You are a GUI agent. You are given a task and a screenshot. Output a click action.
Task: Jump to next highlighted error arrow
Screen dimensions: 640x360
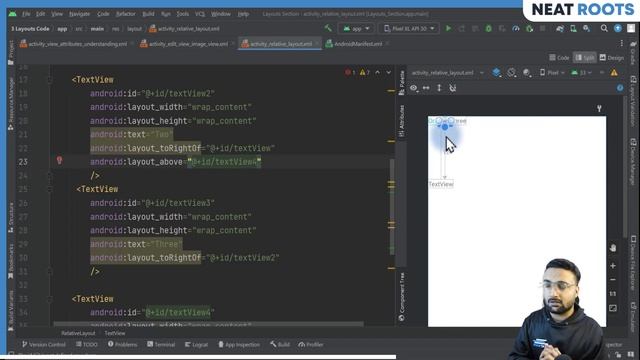point(389,73)
